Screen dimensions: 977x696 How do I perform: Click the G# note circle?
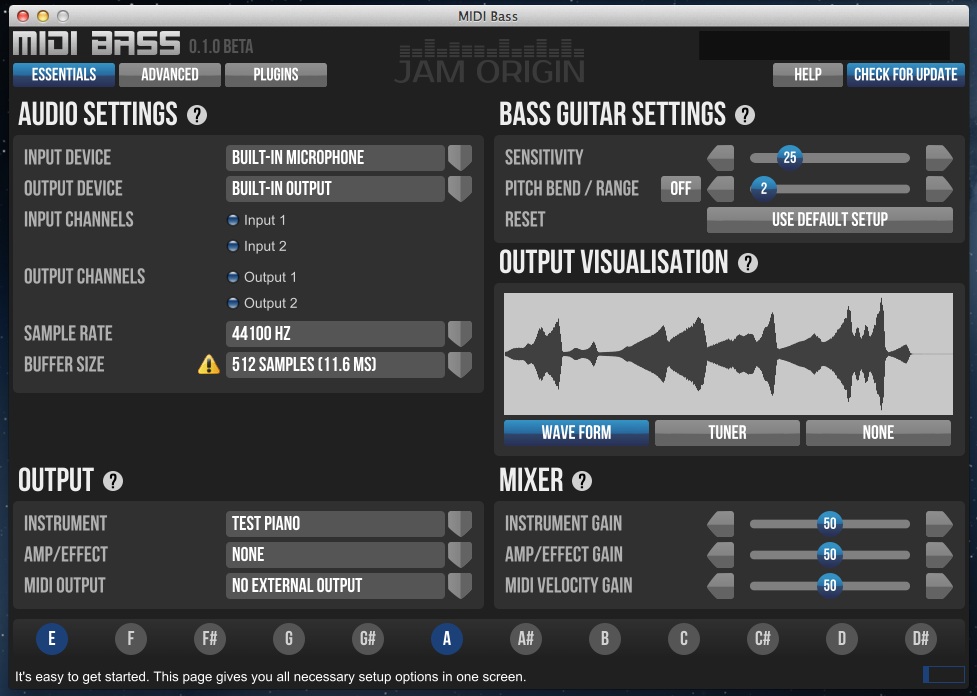[368, 639]
